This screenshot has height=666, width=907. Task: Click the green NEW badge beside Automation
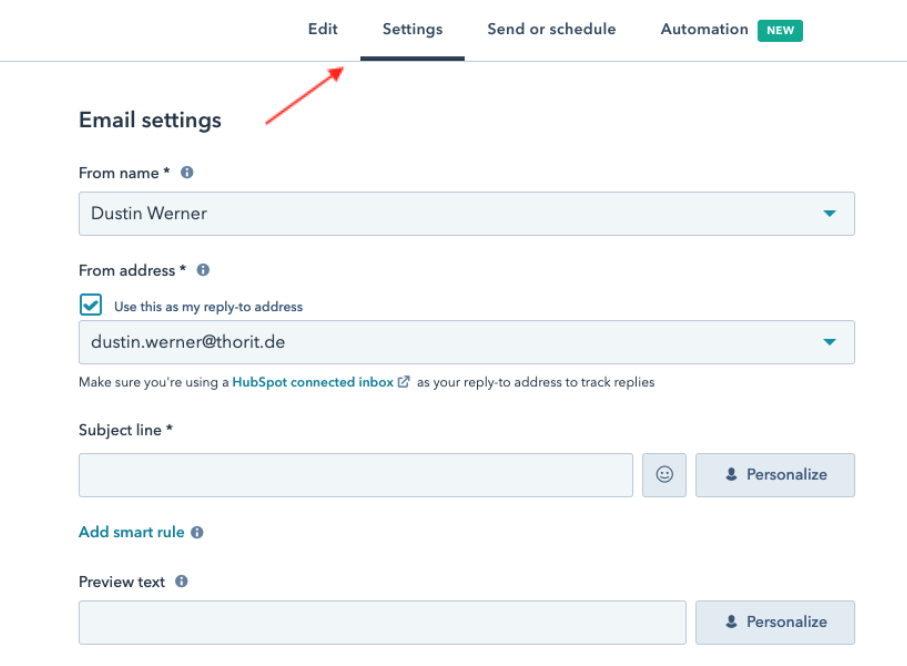(780, 30)
